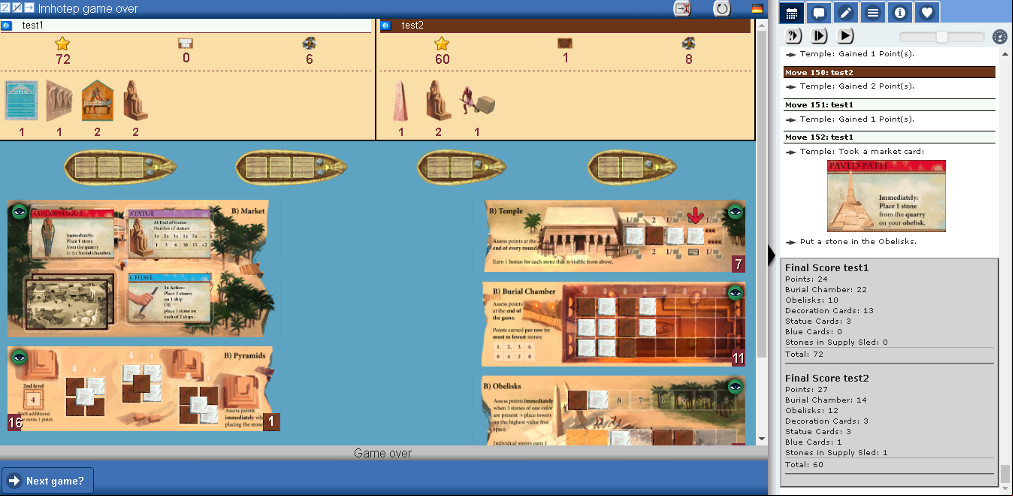1013x496 pixels.
Task: Click the Next game? button
Action: 48,480
